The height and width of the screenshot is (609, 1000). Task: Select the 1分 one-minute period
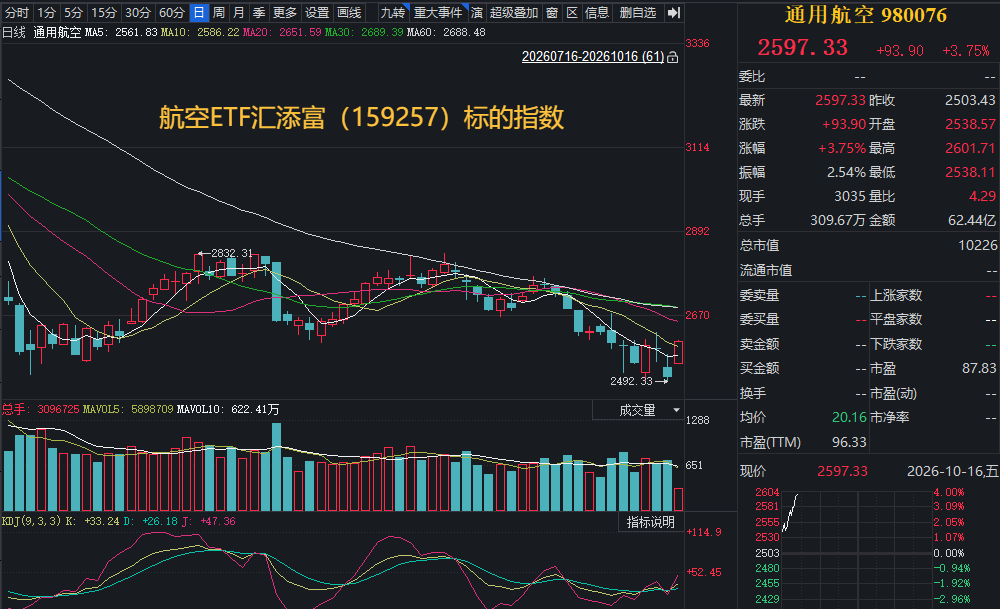tap(46, 13)
